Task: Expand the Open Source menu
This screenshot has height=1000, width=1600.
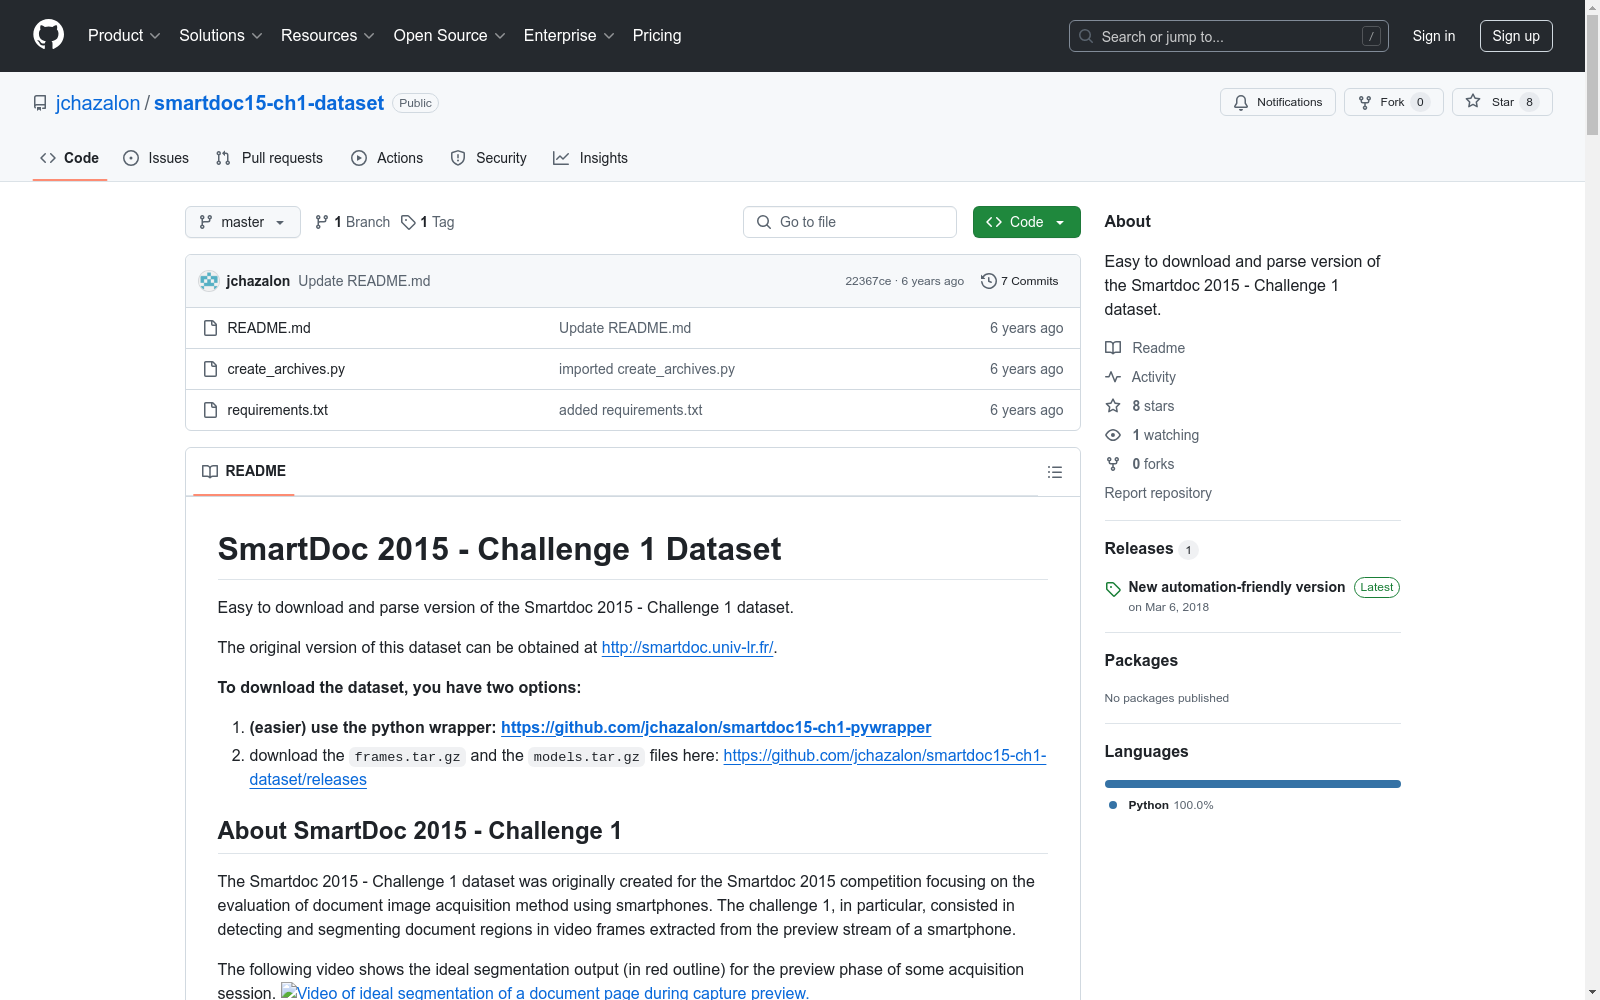Action: click(x=450, y=36)
